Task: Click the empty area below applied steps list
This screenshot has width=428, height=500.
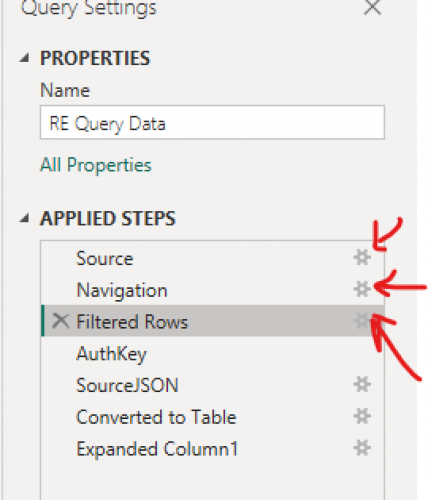Action: click(212, 482)
